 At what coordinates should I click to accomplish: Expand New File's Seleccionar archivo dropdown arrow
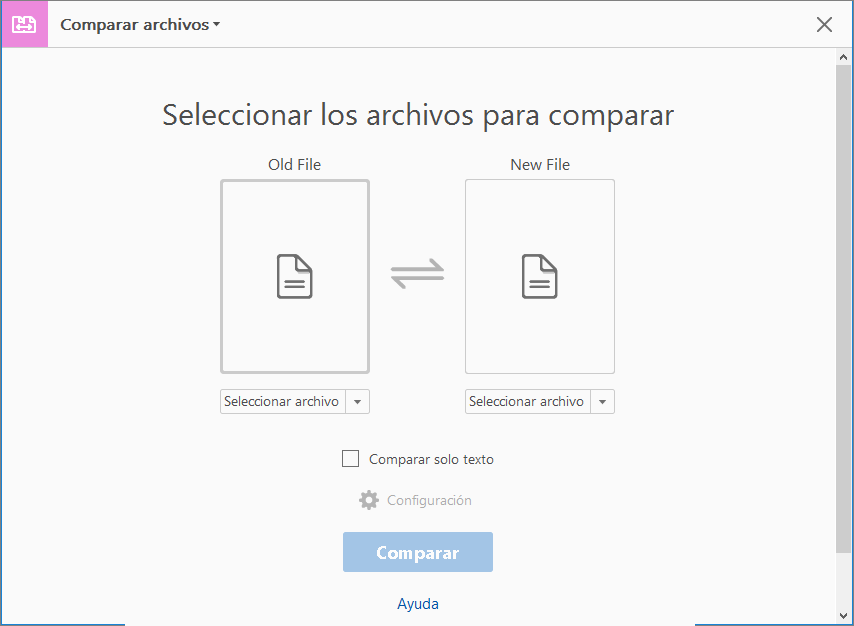603,401
